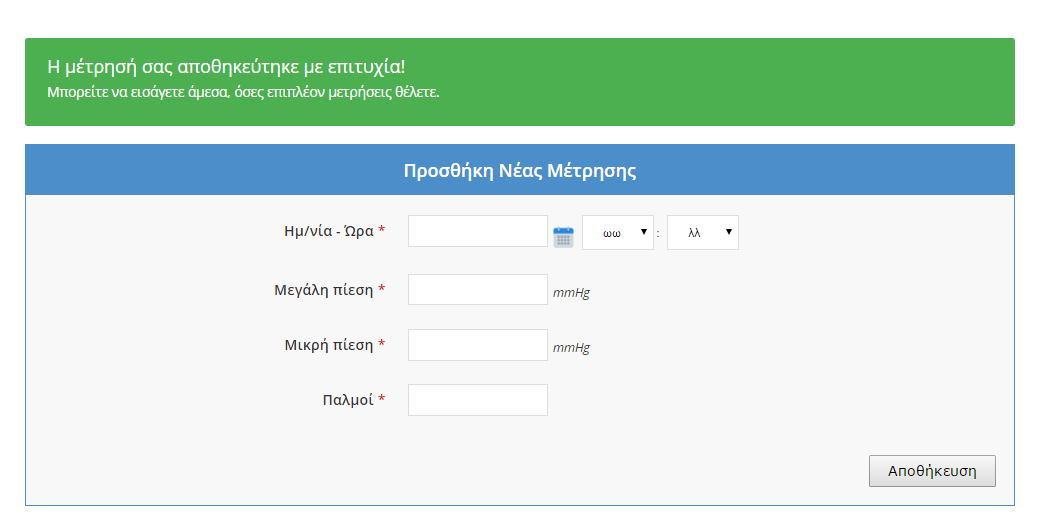Focus the Μικρή πίεση input box
Viewport: 1059px width, 527px height.
477,345
